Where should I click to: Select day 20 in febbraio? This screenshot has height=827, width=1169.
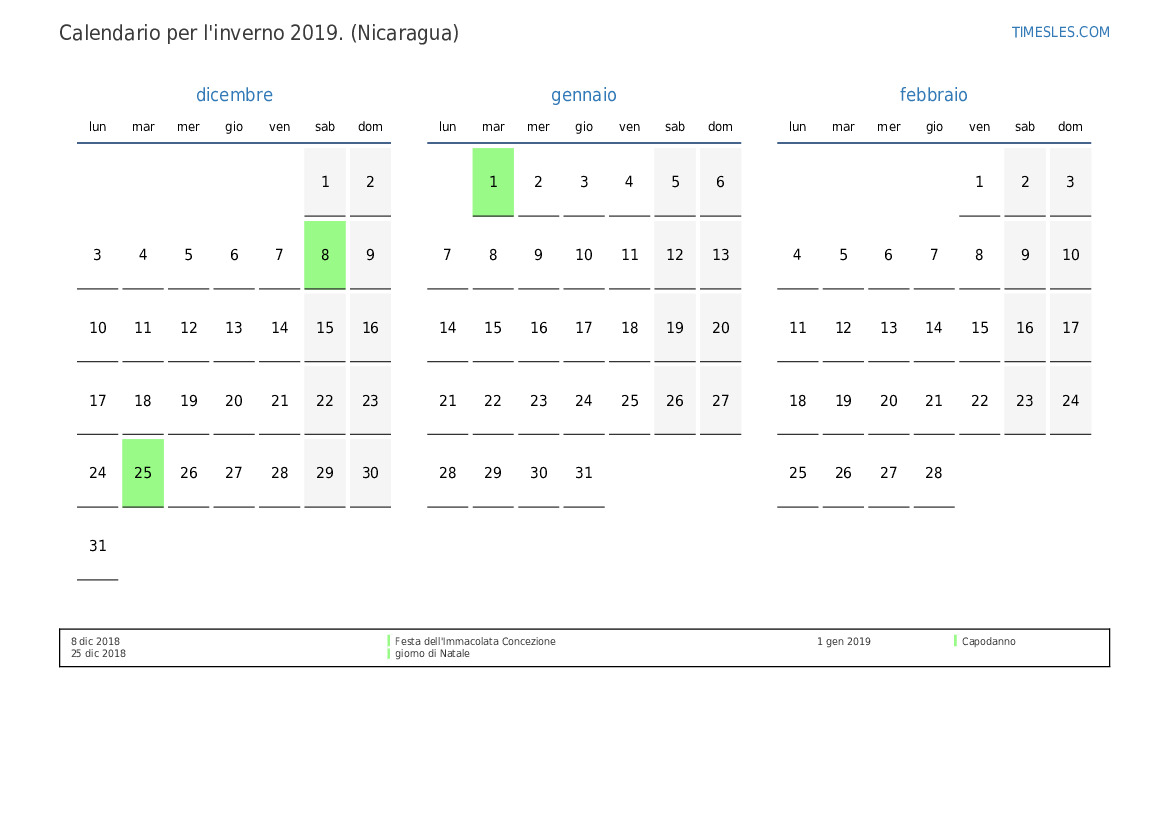tap(889, 400)
